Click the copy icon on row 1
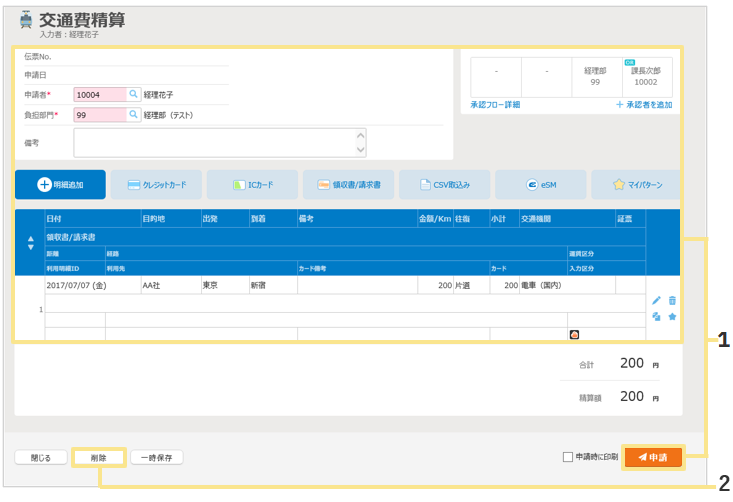This screenshot has height=502, width=733. [x=656, y=316]
